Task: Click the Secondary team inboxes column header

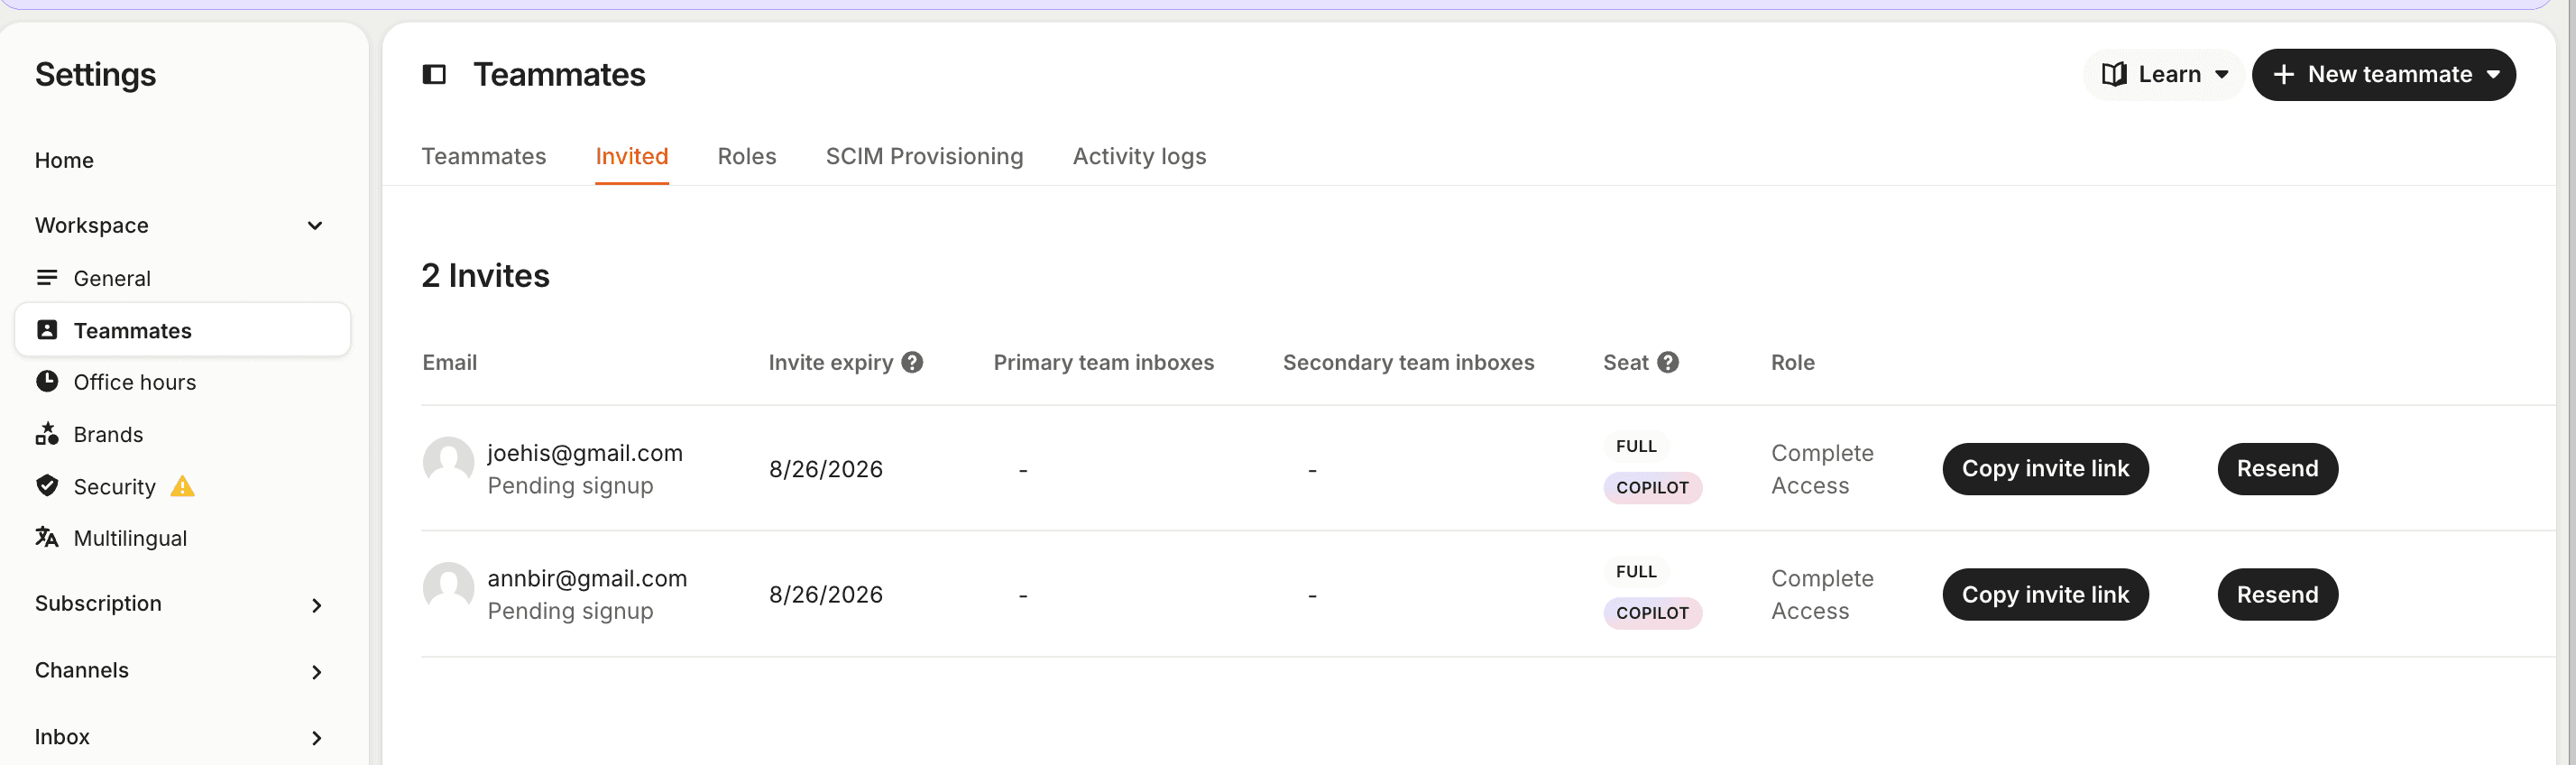Action: click(x=1408, y=362)
